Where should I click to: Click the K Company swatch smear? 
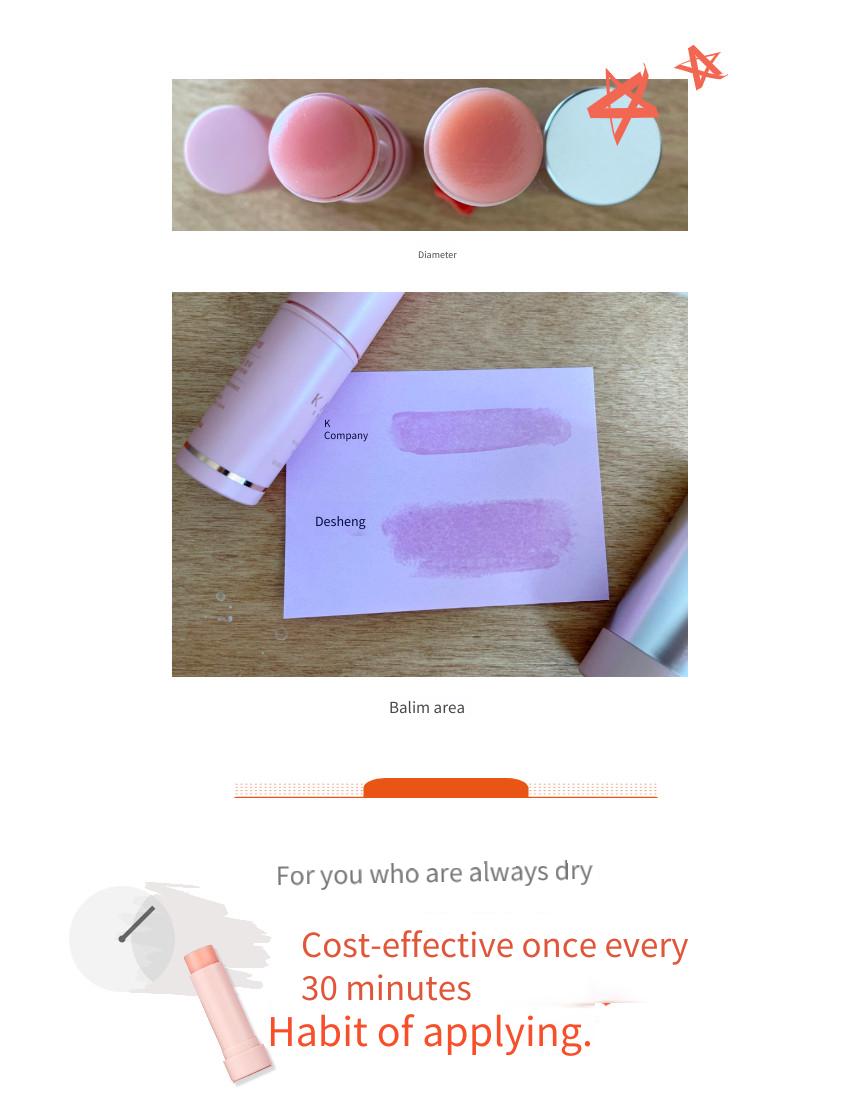tap(481, 429)
